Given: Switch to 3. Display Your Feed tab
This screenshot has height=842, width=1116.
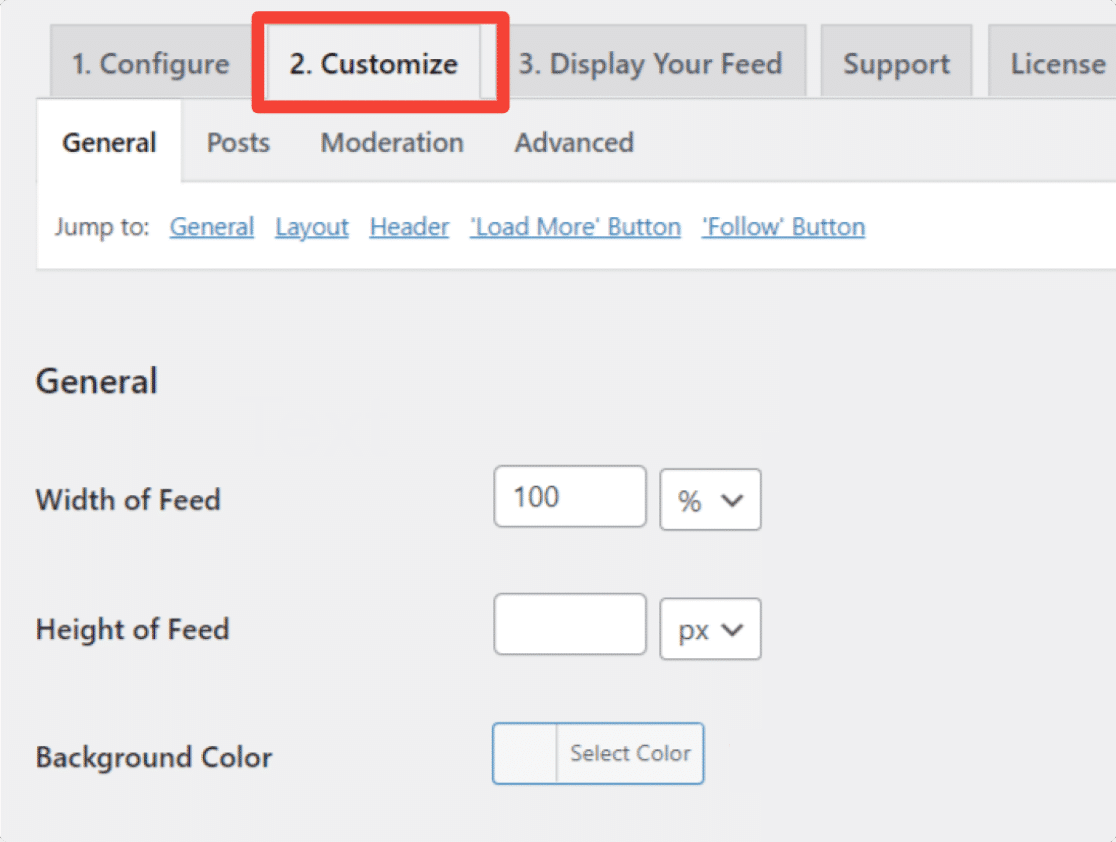Looking at the screenshot, I should (x=650, y=64).
